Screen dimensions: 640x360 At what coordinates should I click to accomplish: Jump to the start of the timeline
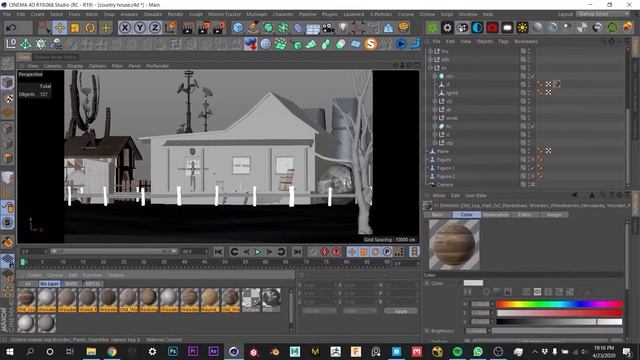219,252
